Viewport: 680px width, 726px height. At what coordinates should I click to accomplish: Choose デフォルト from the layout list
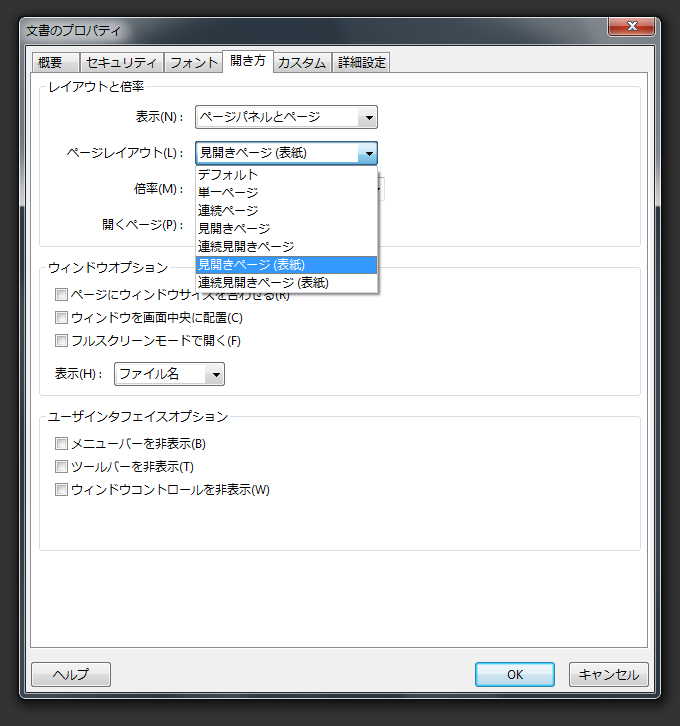pos(286,175)
